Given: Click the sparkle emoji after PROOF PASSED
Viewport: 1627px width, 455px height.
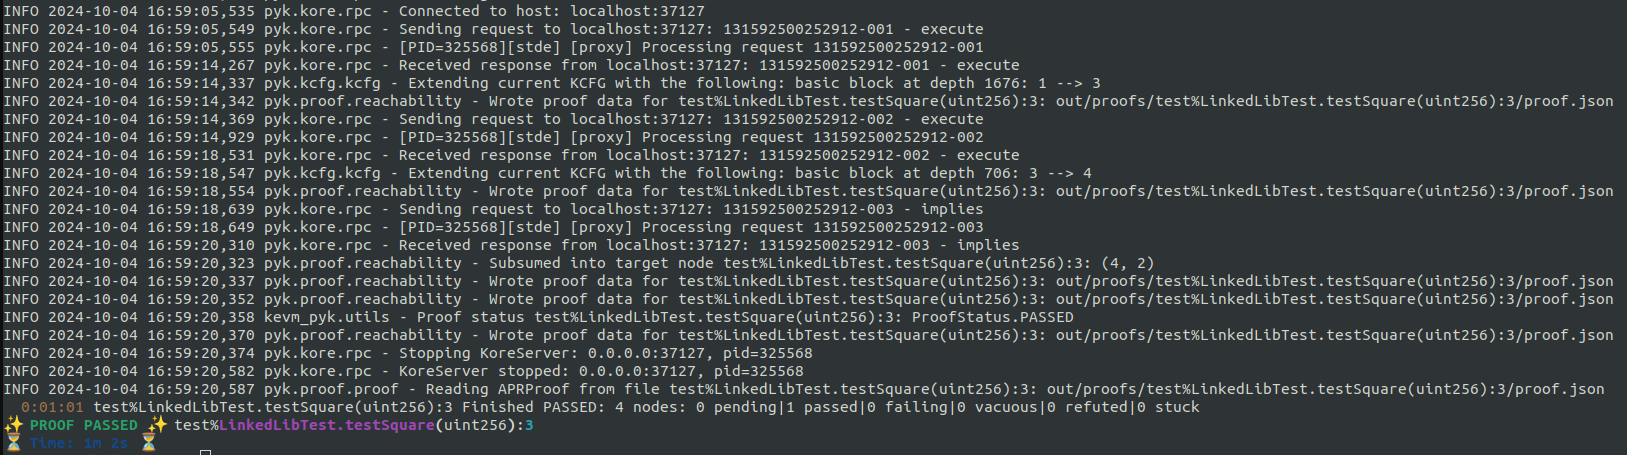Looking at the screenshot, I should (157, 425).
